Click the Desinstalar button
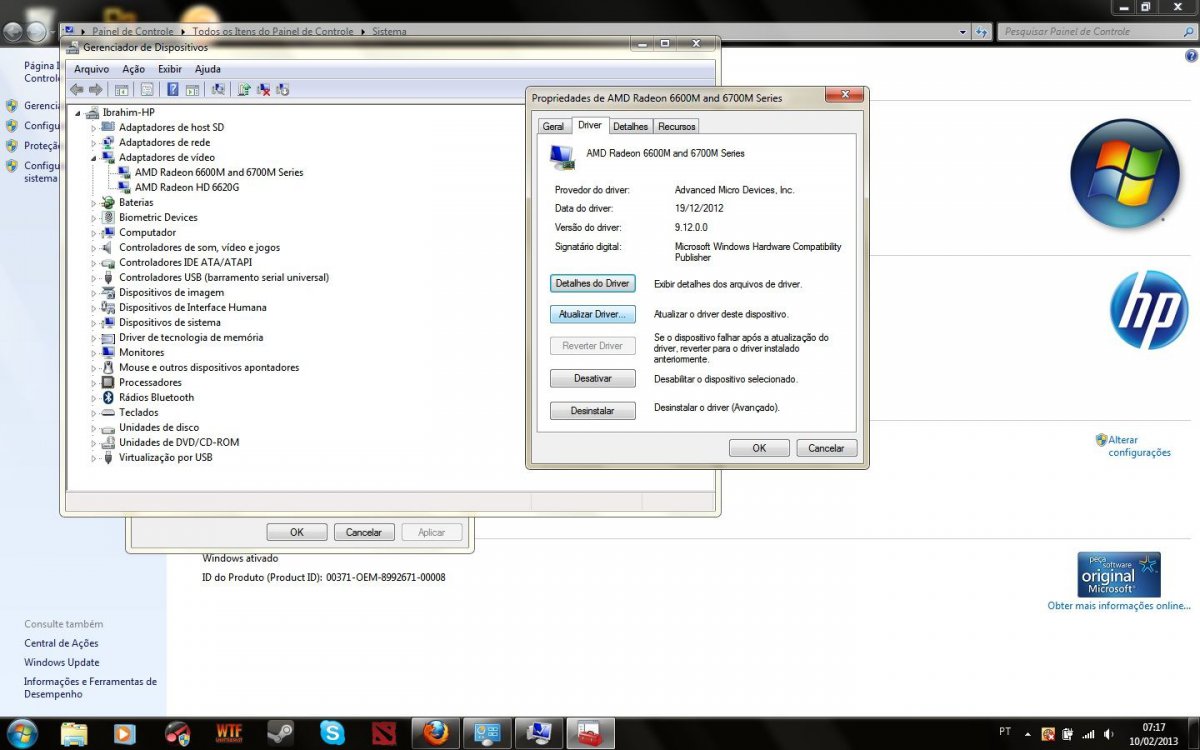Image resolution: width=1200 pixels, height=750 pixels. 593,411
